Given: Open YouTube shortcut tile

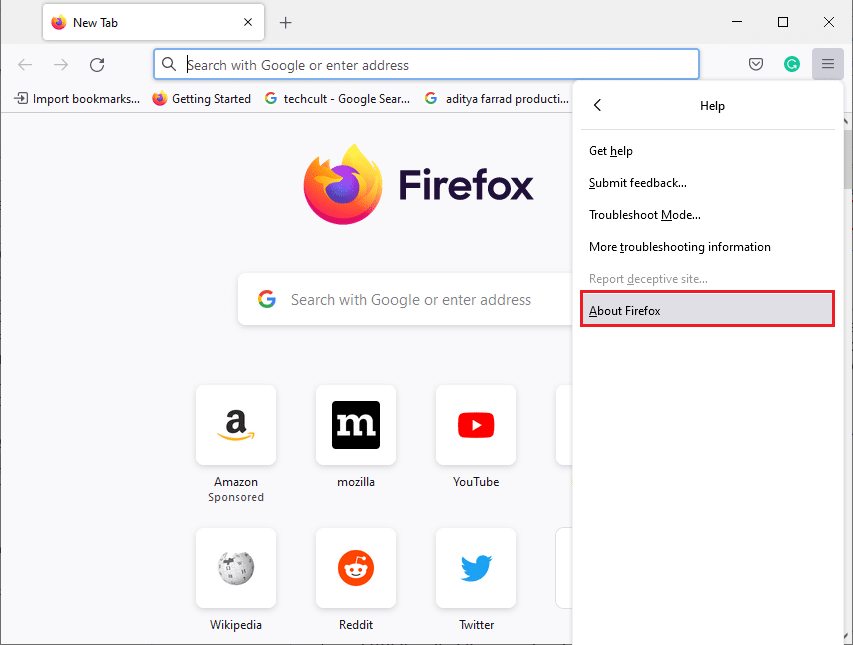Looking at the screenshot, I should [x=476, y=425].
